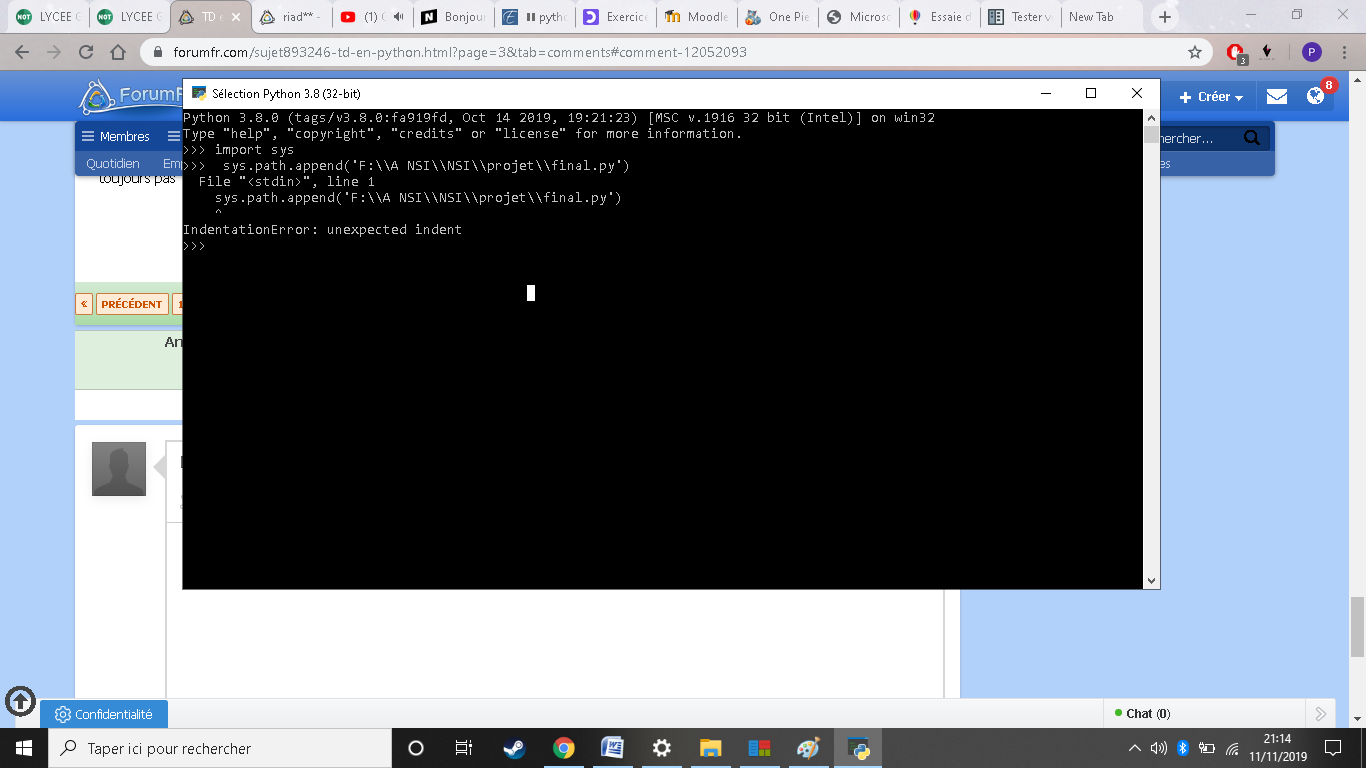The width and height of the screenshot is (1366, 768).
Task: Switch to the New Tab tab
Action: tap(1101, 17)
